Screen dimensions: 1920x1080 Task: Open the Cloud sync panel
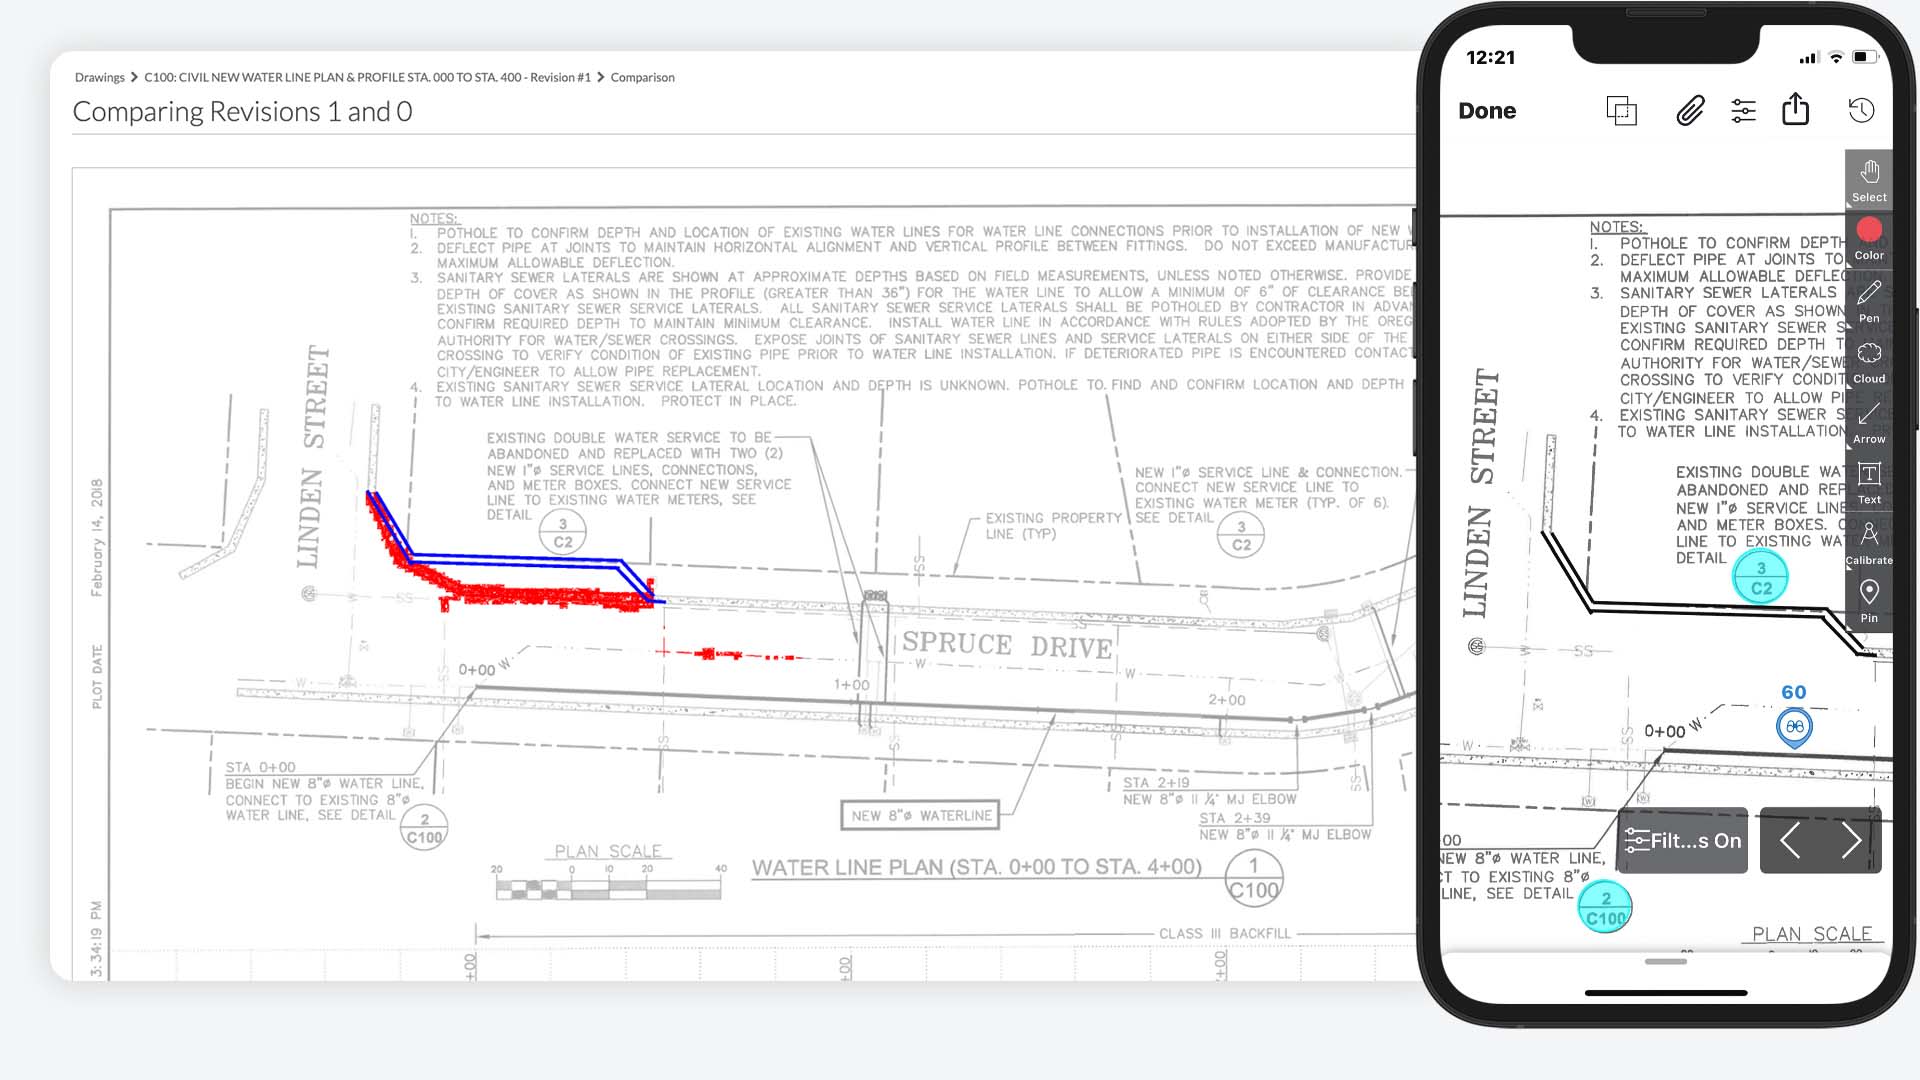[x=1870, y=364]
